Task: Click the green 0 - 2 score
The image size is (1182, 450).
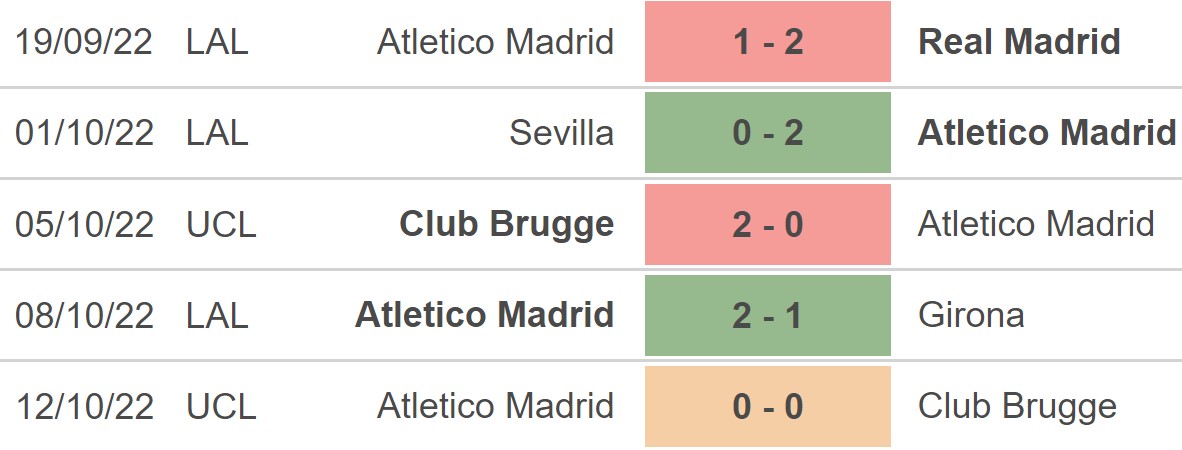Action: (x=767, y=133)
